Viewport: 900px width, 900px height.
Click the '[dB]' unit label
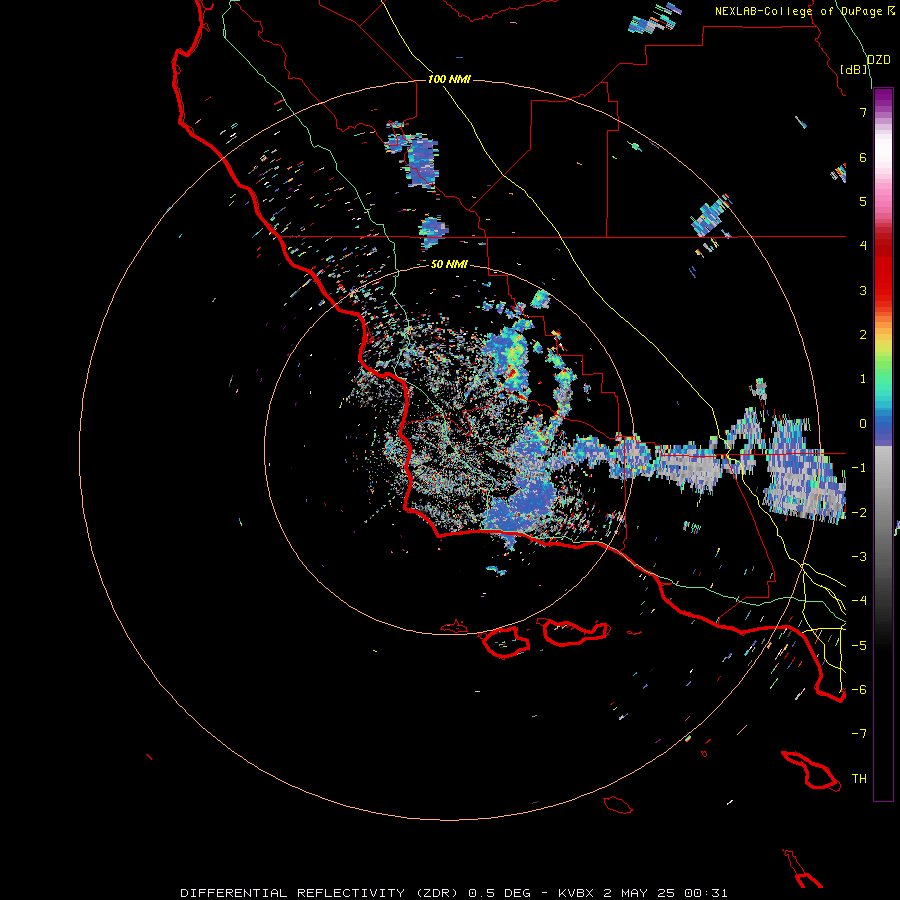(854, 69)
